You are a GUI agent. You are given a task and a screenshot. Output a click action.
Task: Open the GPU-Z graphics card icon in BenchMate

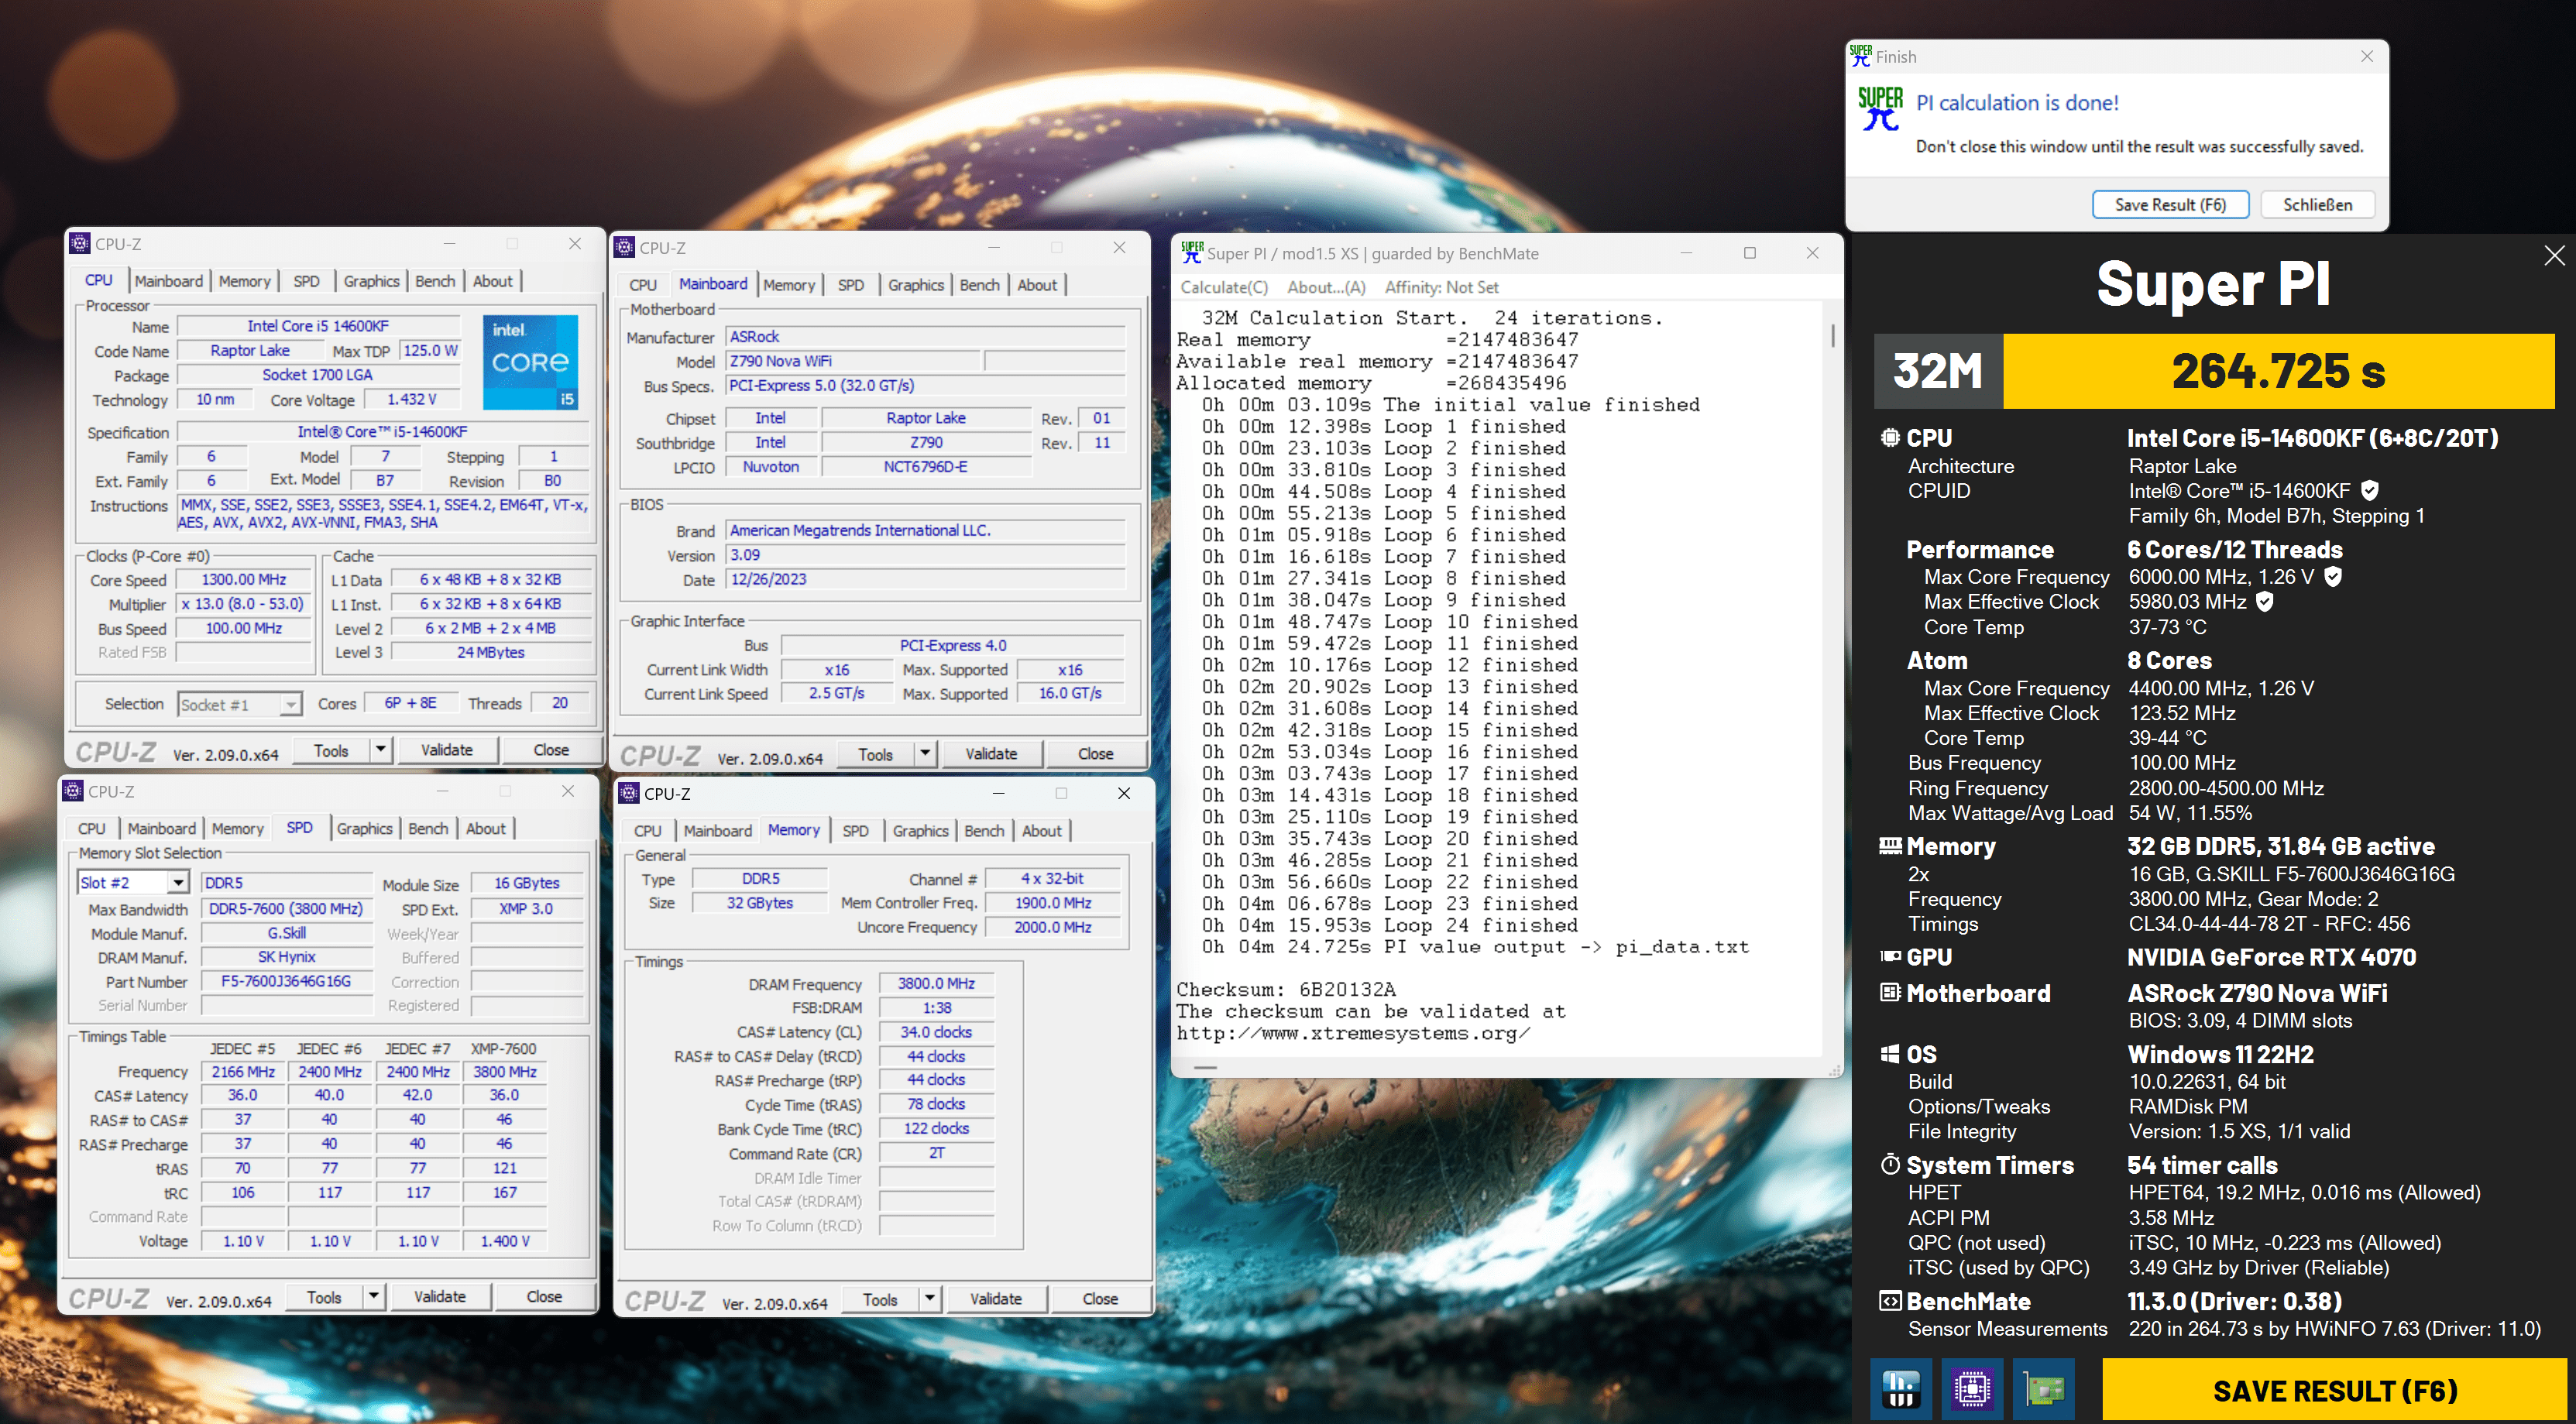(x=2043, y=1388)
